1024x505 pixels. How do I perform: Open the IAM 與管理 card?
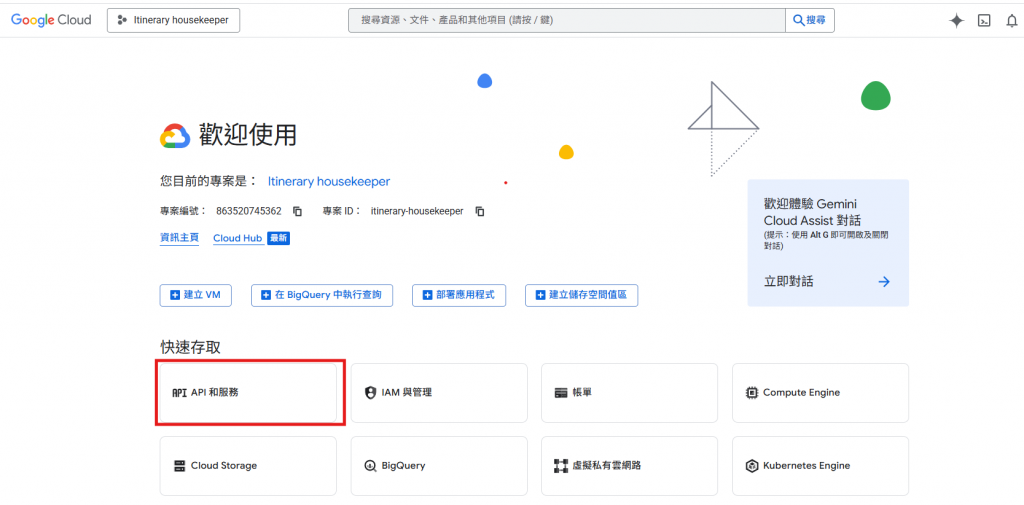click(439, 393)
